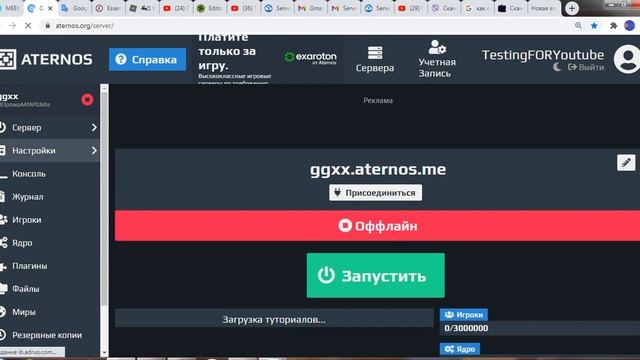Open a new browser tab with plus
The image size is (640, 360).
coord(572,8)
